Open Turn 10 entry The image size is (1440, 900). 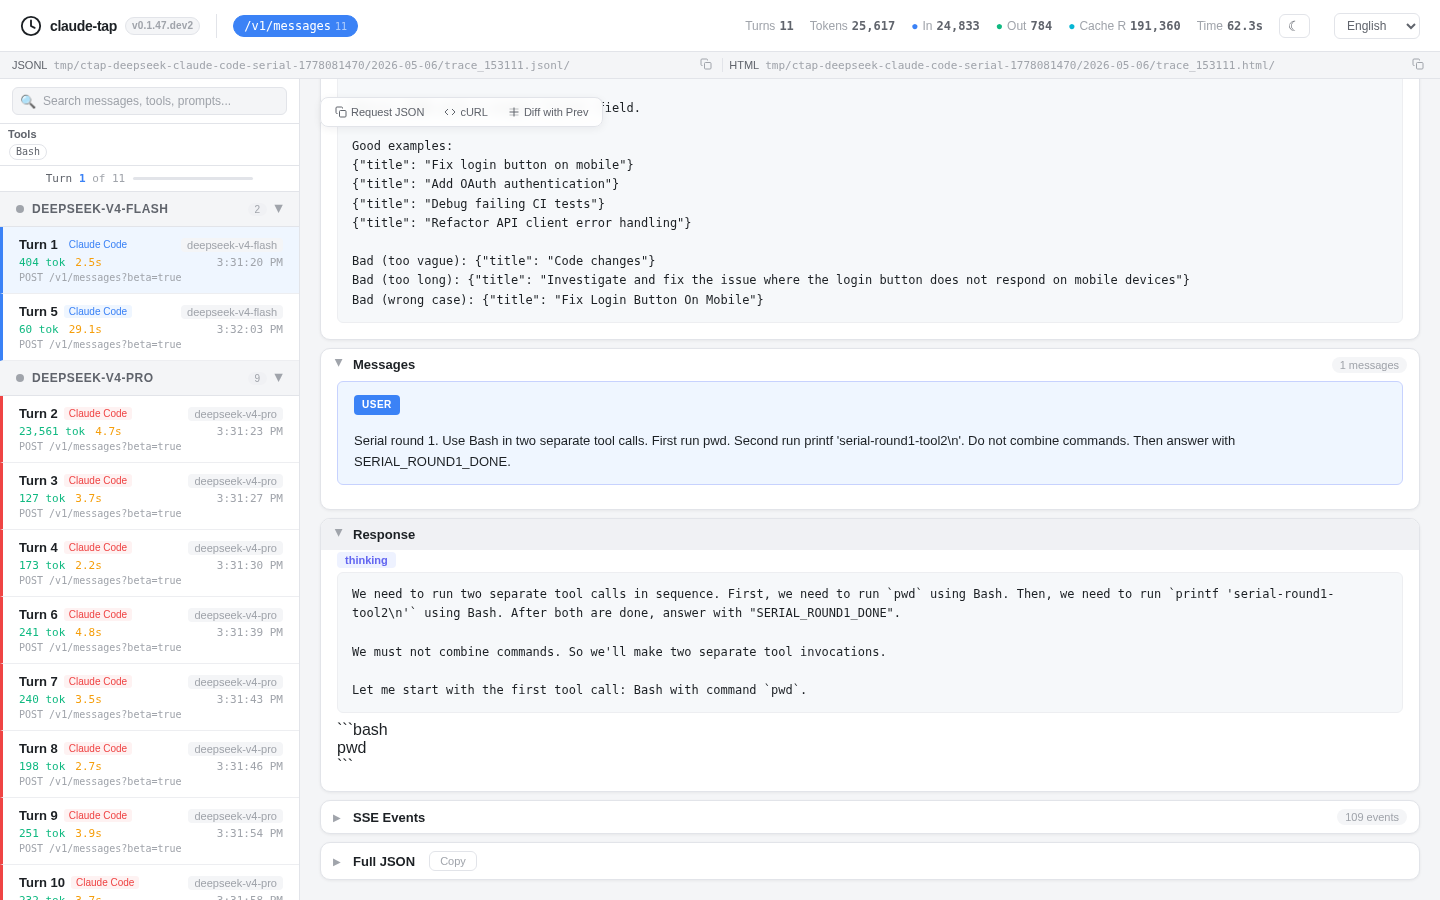(150, 883)
